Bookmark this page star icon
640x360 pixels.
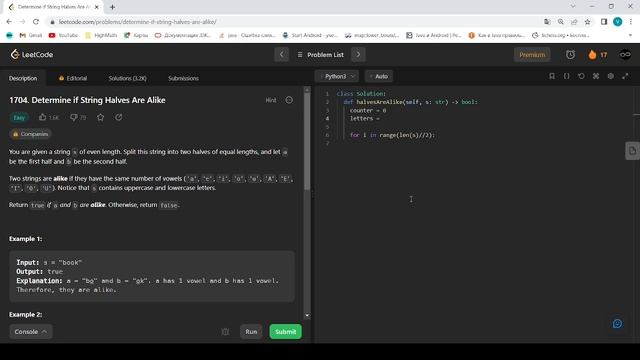point(587,22)
